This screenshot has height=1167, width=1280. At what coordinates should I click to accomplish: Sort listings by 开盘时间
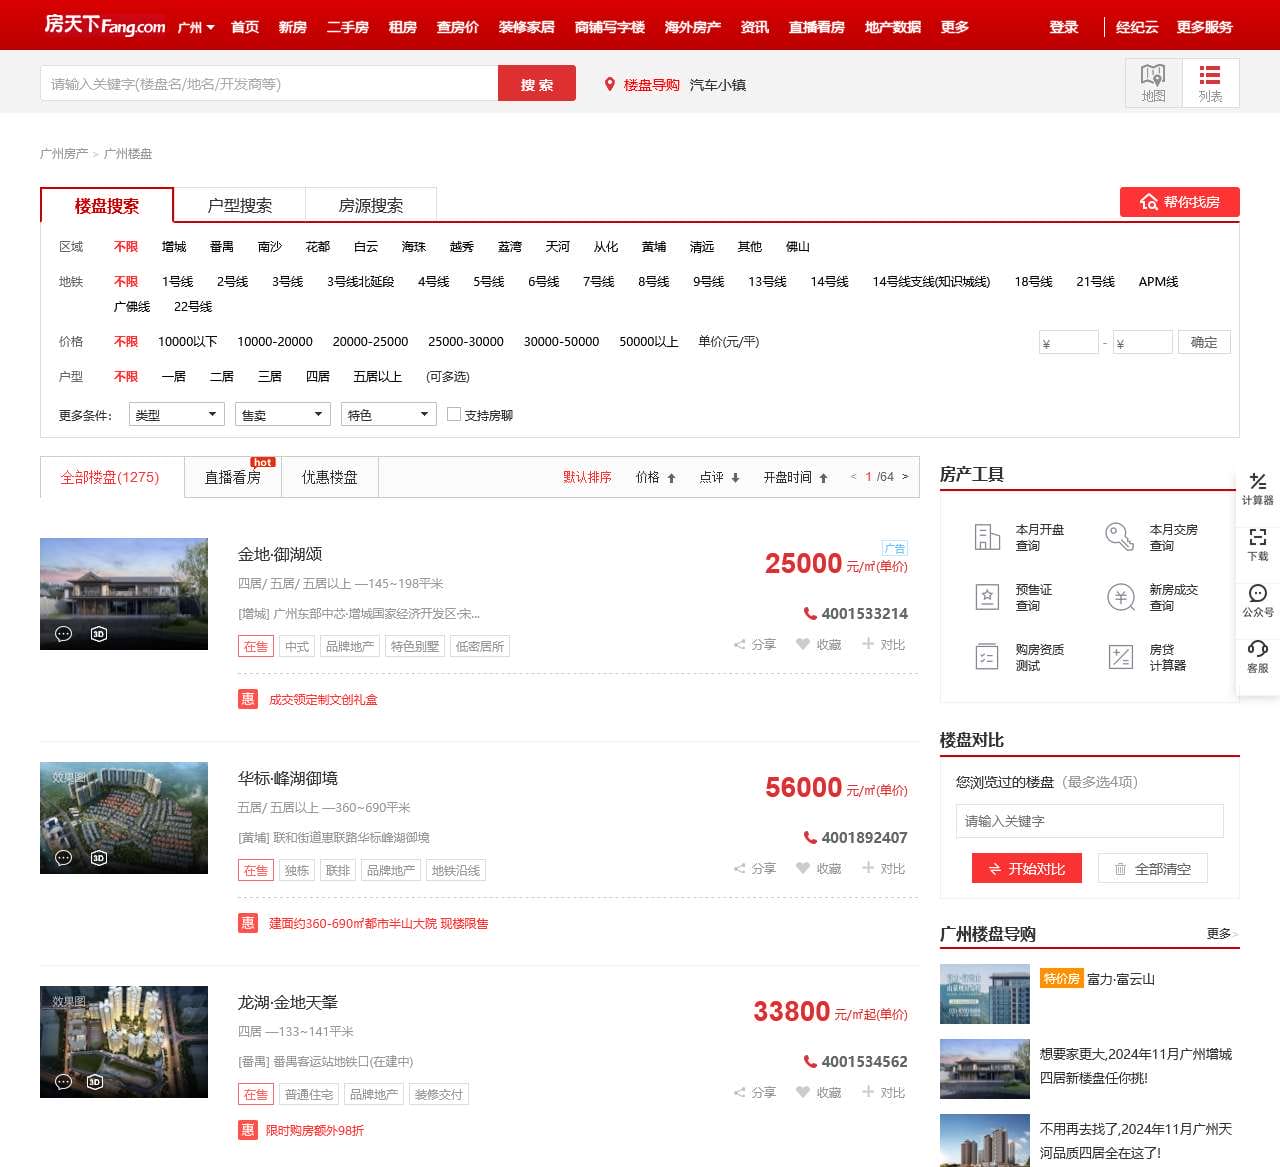(x=796, y=477)
